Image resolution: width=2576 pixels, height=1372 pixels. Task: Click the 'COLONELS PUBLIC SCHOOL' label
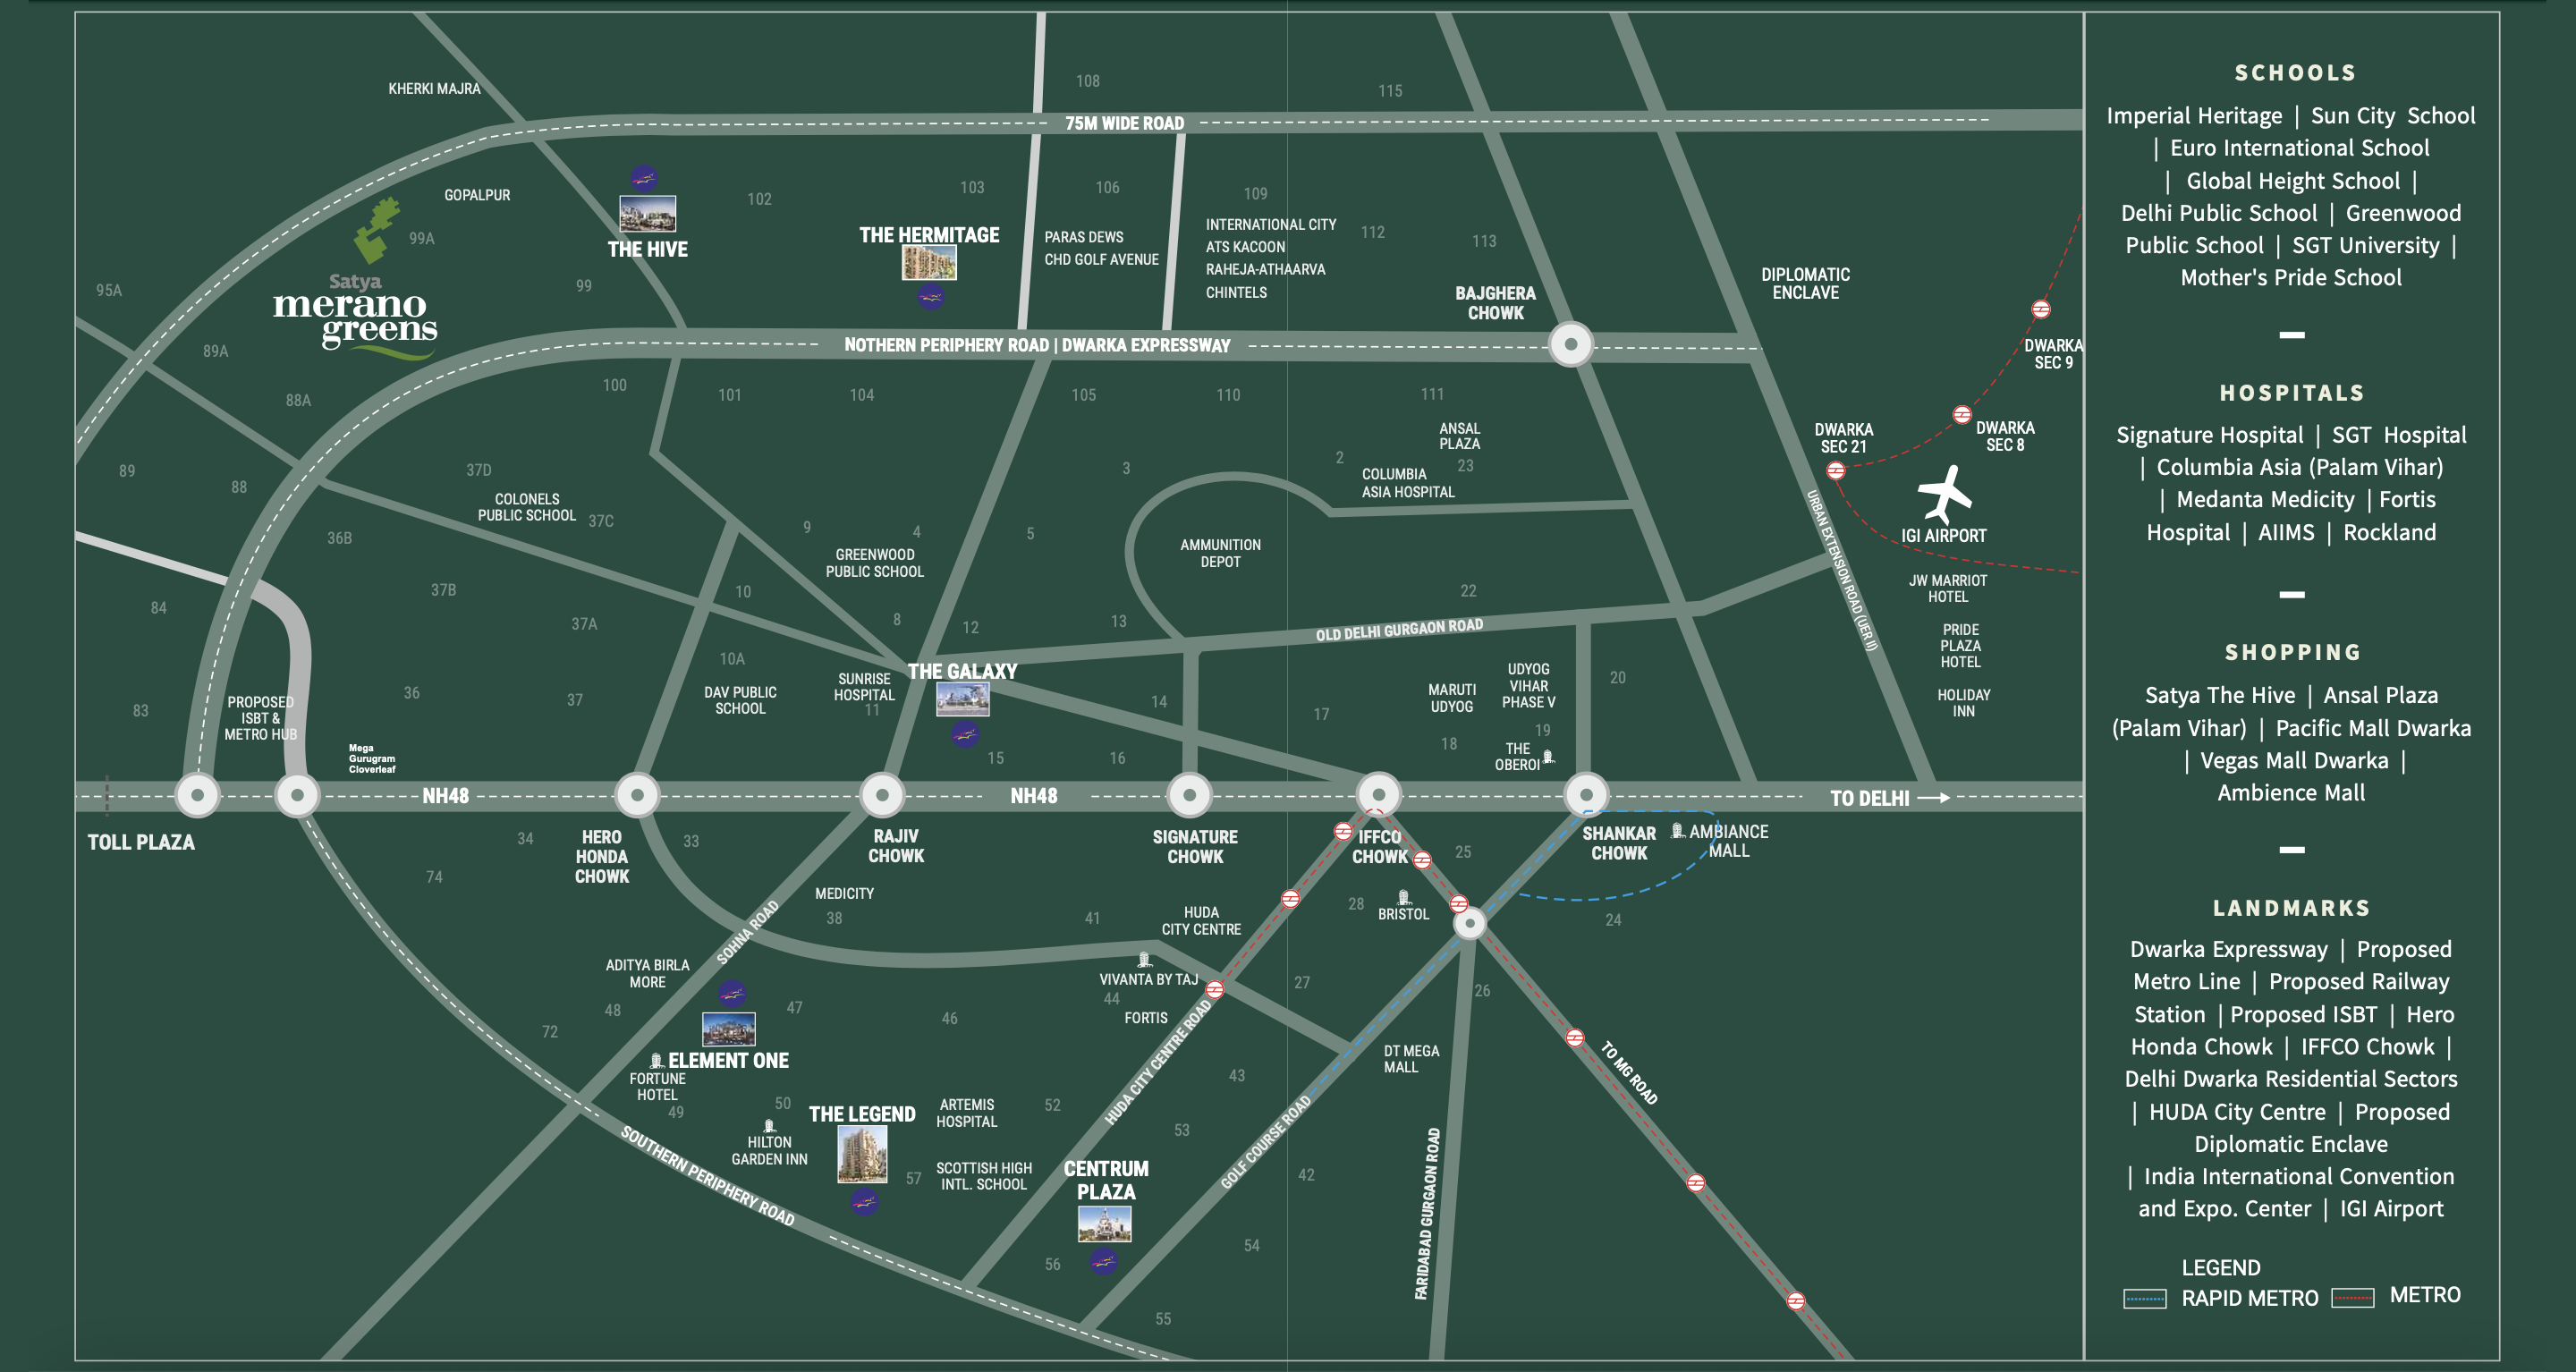coord(526,507)
